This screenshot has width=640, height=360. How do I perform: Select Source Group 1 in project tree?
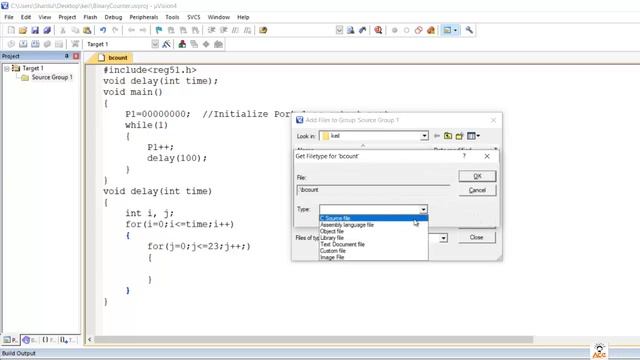pyautogui.click(x=52, y=77)
